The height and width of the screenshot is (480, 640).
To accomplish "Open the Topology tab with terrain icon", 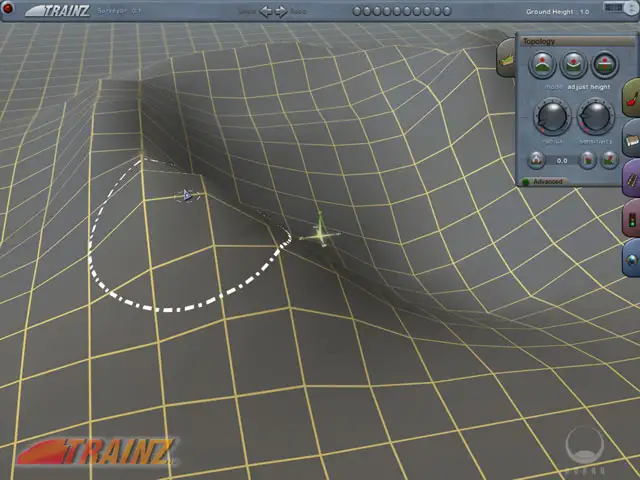I will tap(507, 57).
